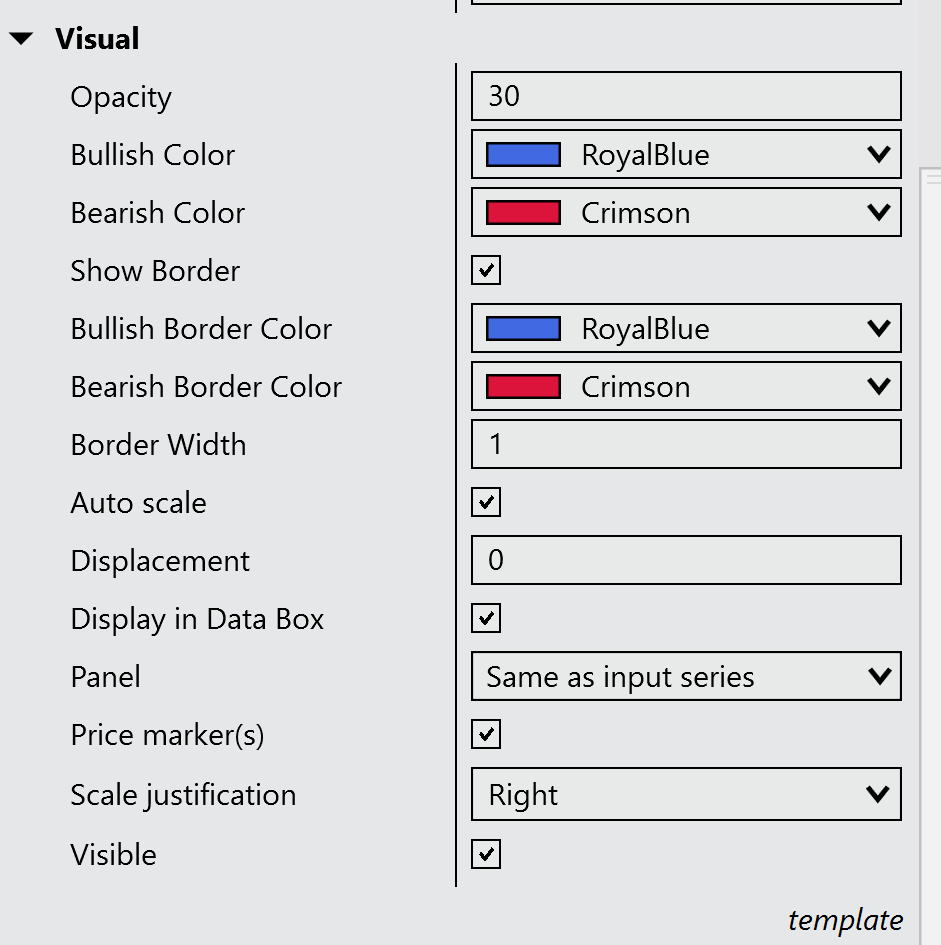
Task: Uncheck the Show Border option
Action: (x=485, y=270)
